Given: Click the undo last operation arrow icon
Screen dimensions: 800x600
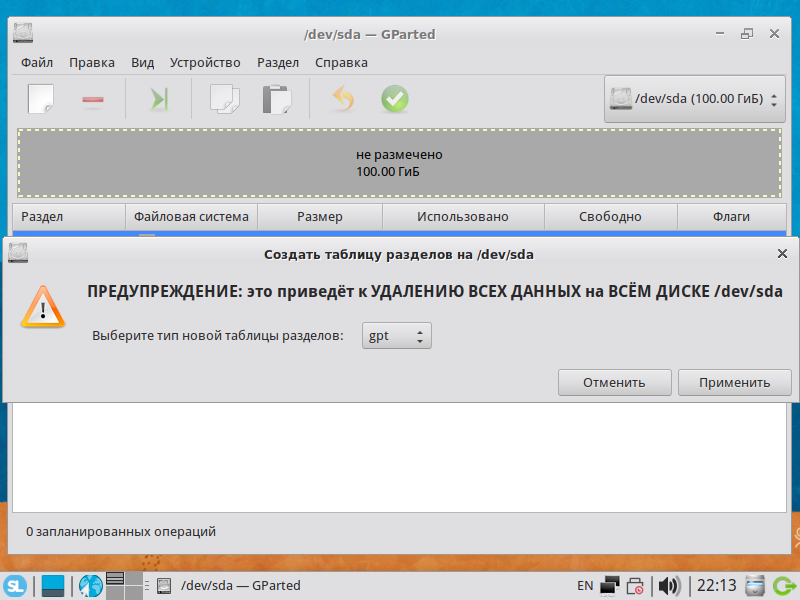Looking at the screenshot, I should 343,98.
